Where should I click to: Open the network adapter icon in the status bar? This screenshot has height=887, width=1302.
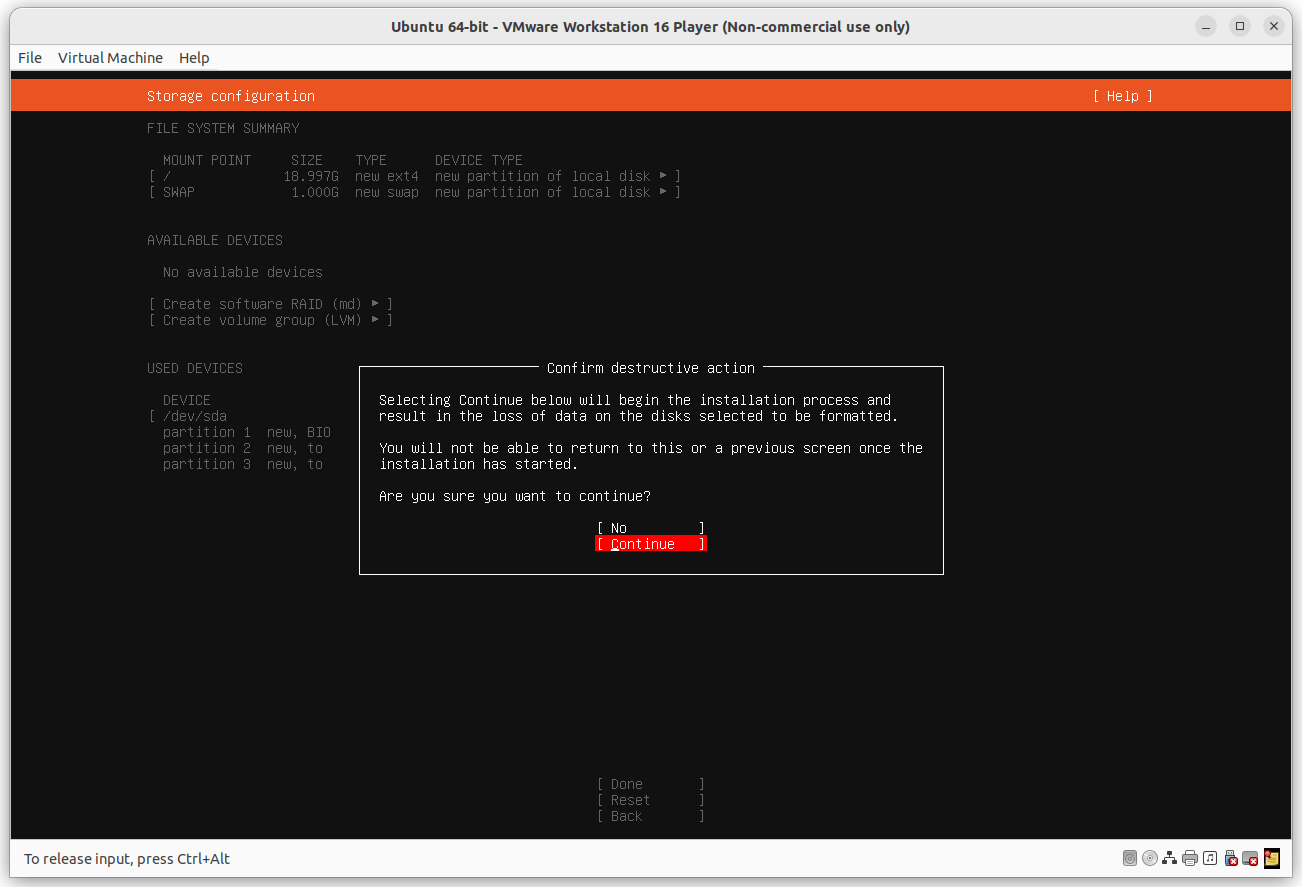(x=1170, y=858)
